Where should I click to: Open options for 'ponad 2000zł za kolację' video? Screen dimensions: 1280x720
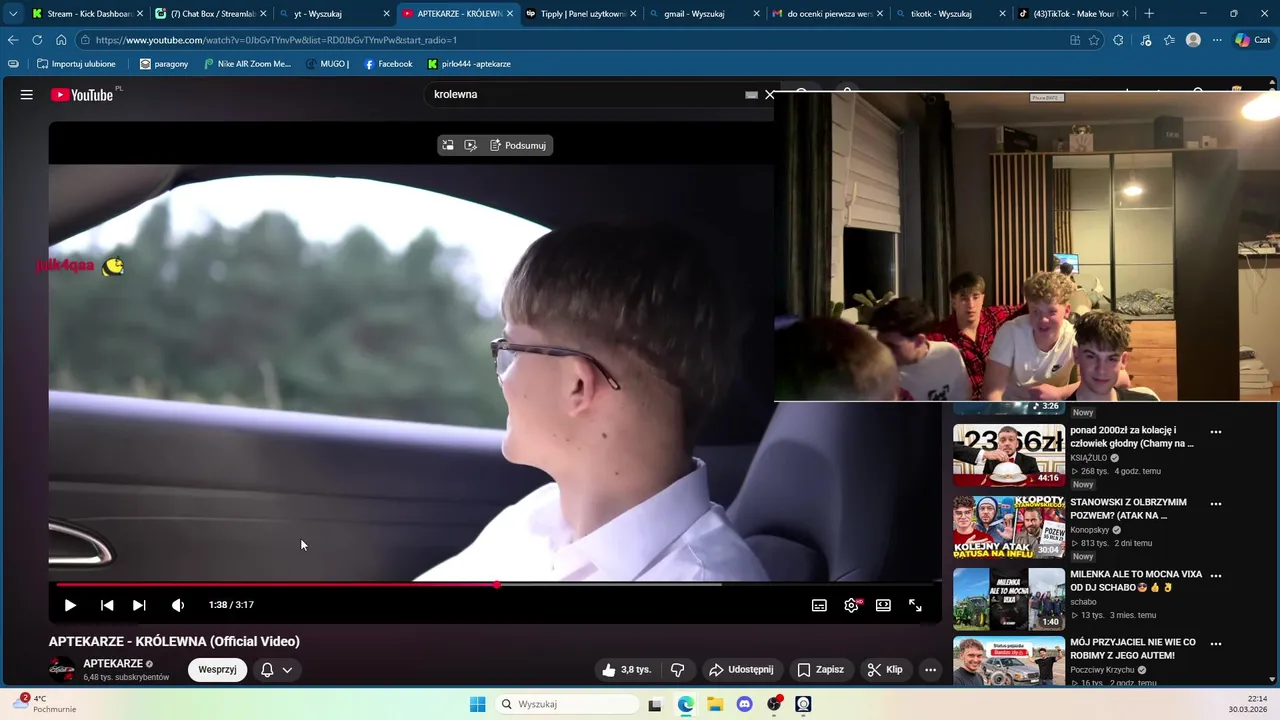point(1216,432)
